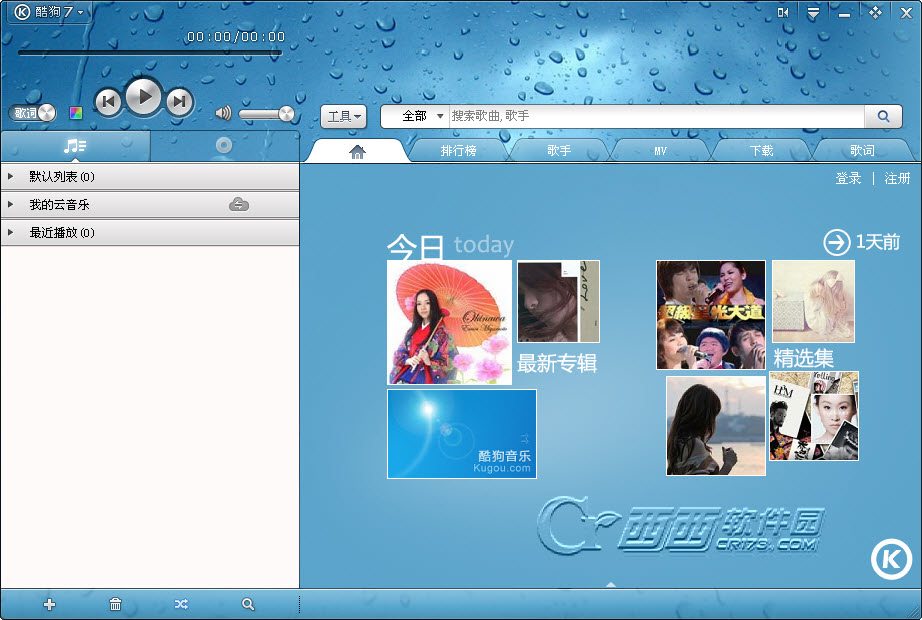Viewport: 922px width, 620px height.
Task: Click the cloud sync icon
Action: (239, 204)
